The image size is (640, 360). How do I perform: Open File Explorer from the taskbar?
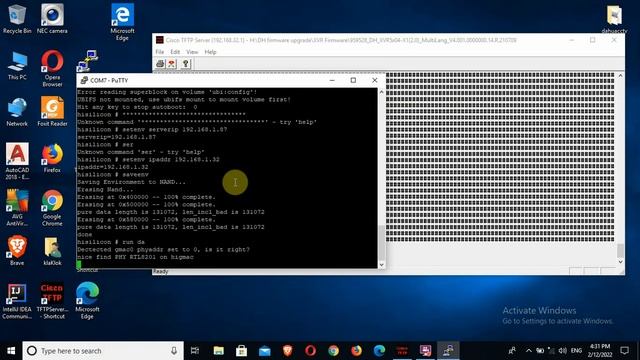tap(219, 351)
